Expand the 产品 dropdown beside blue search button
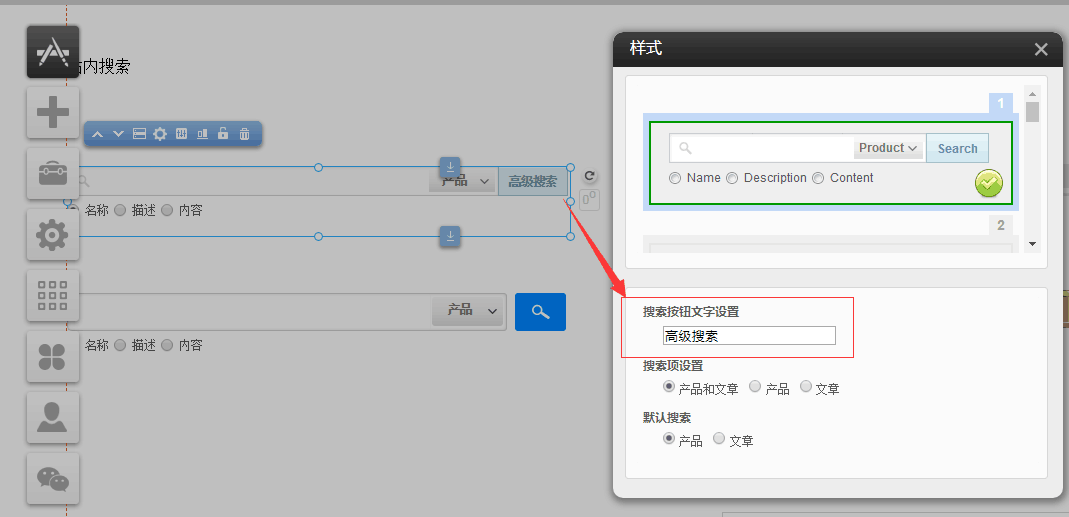1069x517 pixels. coord(468,311)
